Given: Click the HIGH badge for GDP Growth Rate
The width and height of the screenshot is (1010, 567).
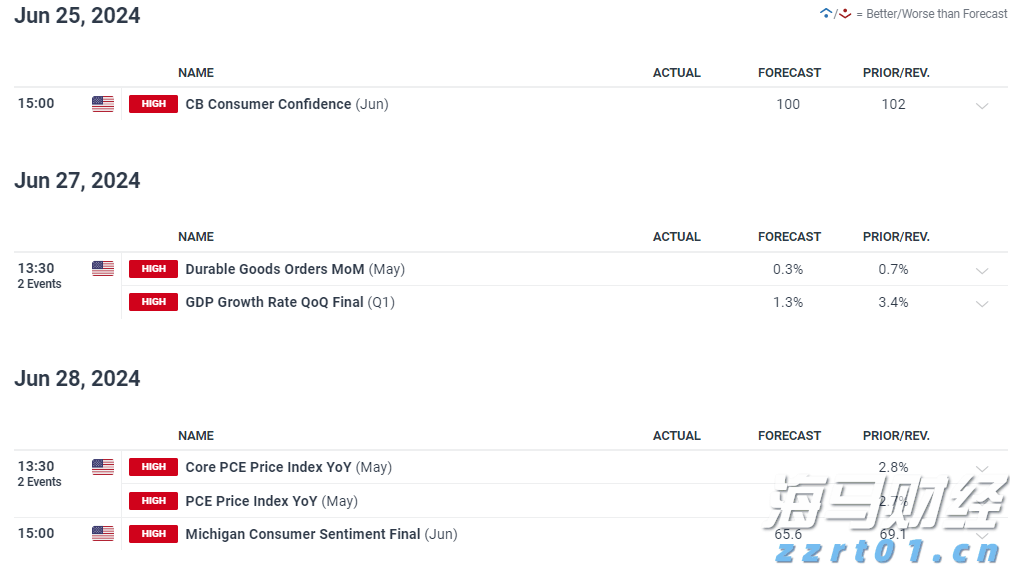Looking at the screenshot, I should tap(153, 302).
